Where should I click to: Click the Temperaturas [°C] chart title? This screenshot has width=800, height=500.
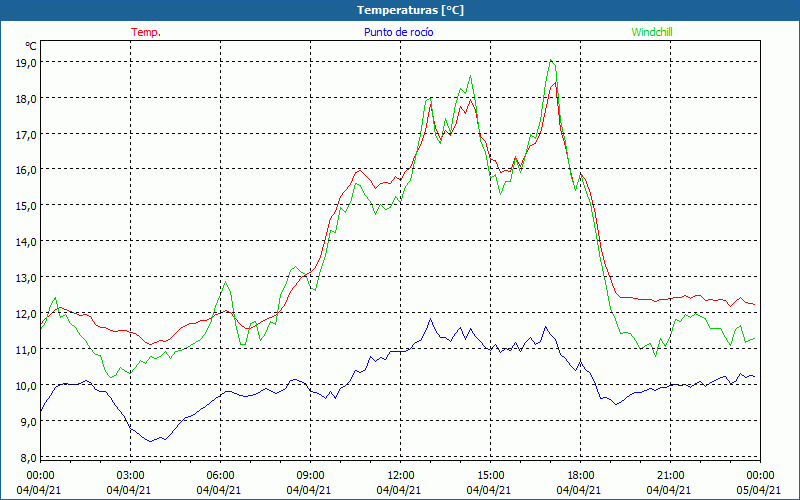tap(410, 10)
